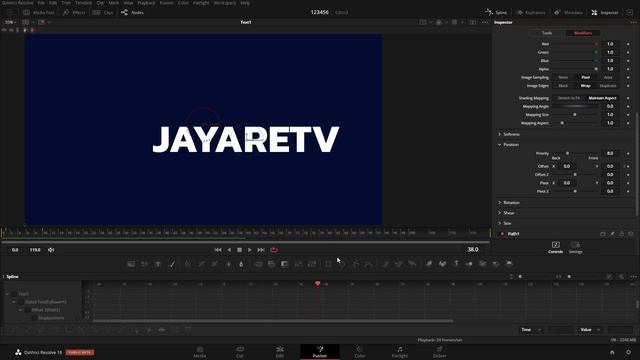
Task: Add a Renderer3D node from the toolbar
Action: 509,264
